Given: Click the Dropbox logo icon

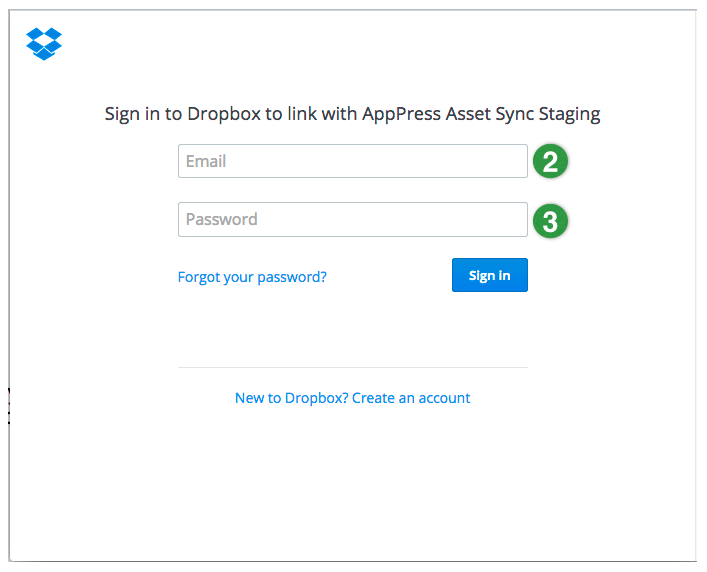Looking at the screenshot, I should click(44, 44).
